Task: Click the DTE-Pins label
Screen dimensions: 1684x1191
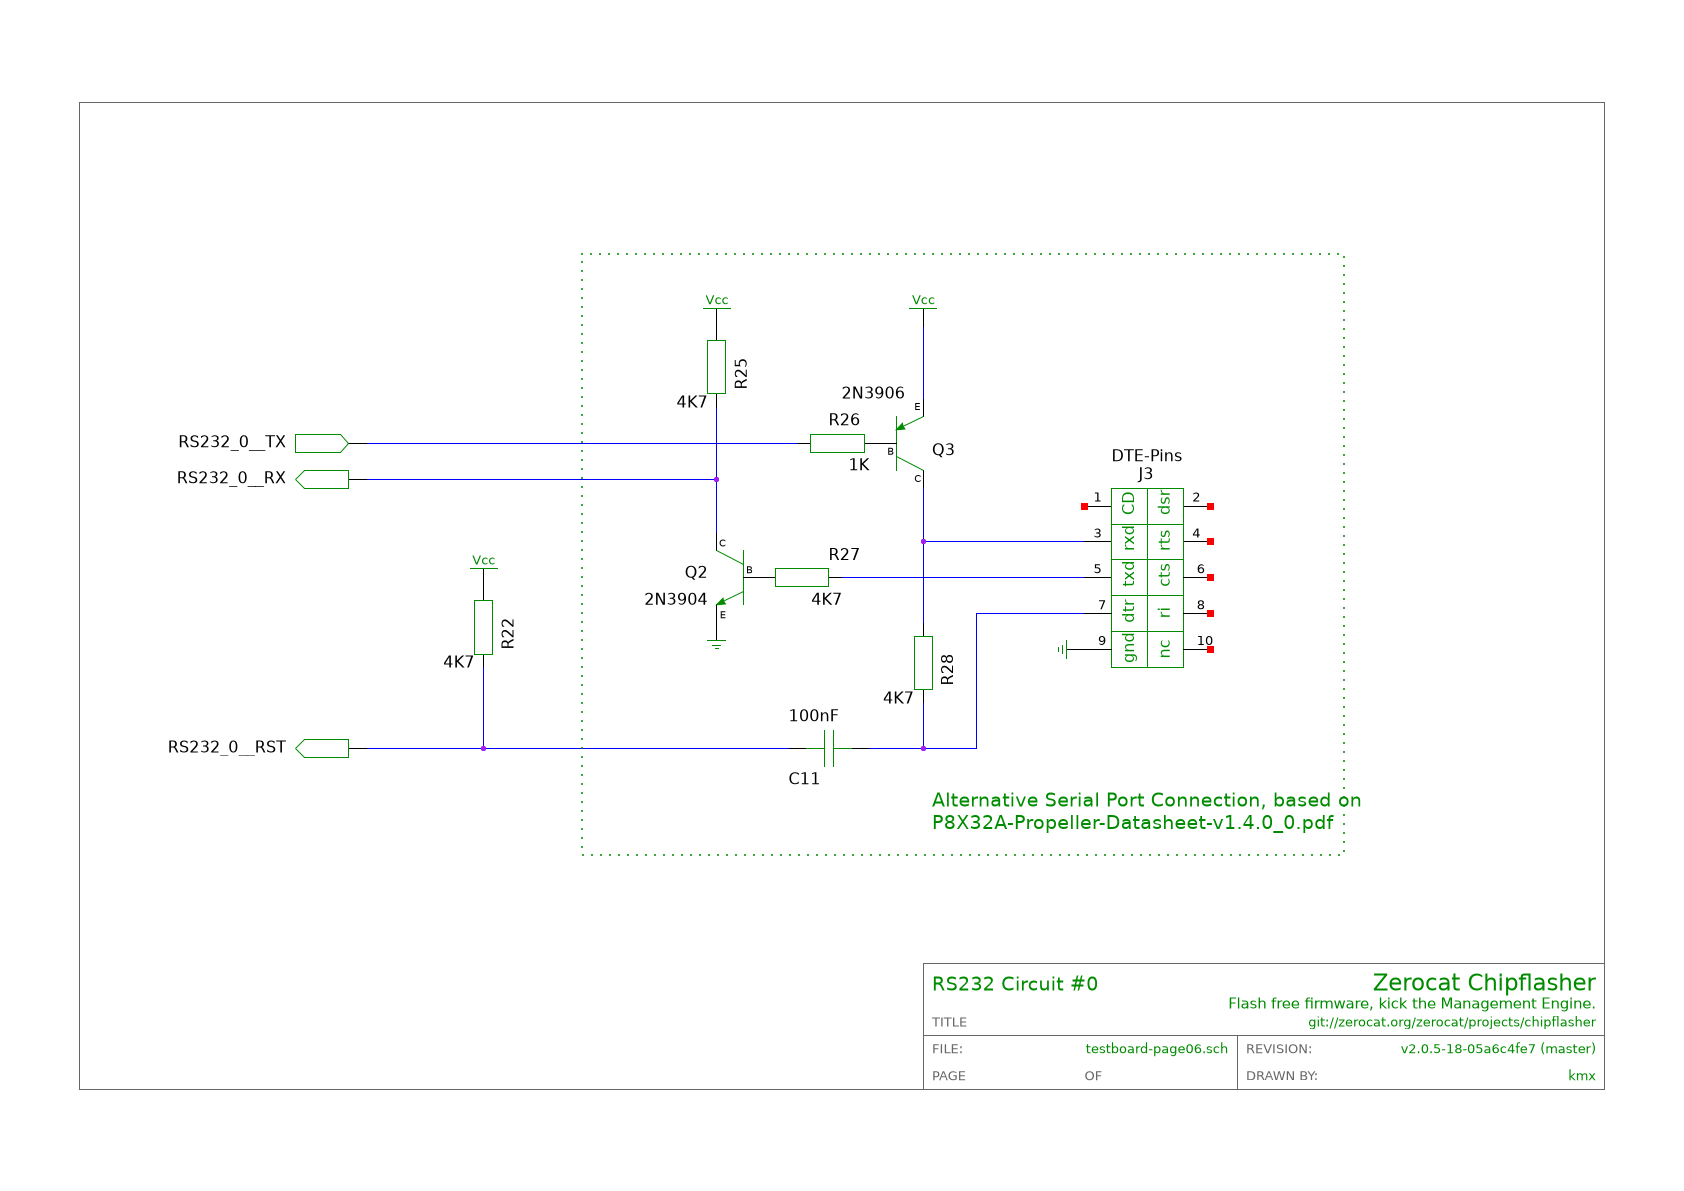Action: 1147,456
